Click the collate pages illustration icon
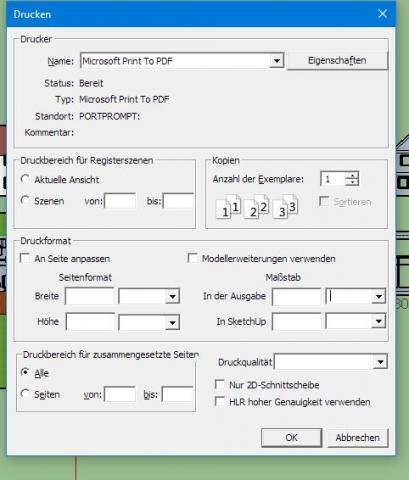Screen dimensions: 409x480 (x=257, y=206)
